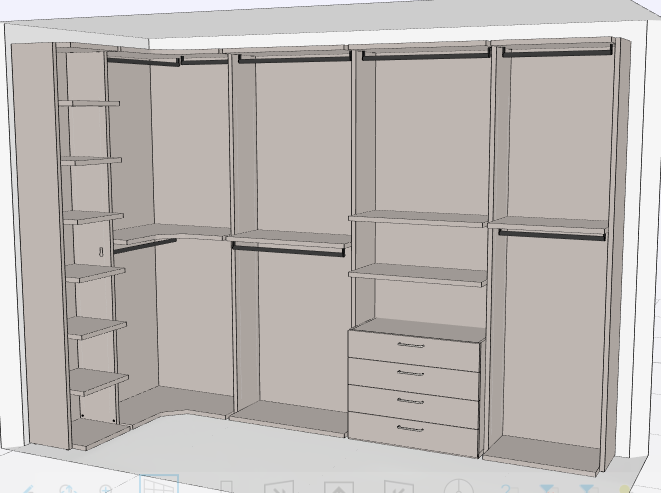Pick the lower hanging rod in rightmost module
Image resolution: width=661 pixels, height=493 pixels.
pos(551,235)
